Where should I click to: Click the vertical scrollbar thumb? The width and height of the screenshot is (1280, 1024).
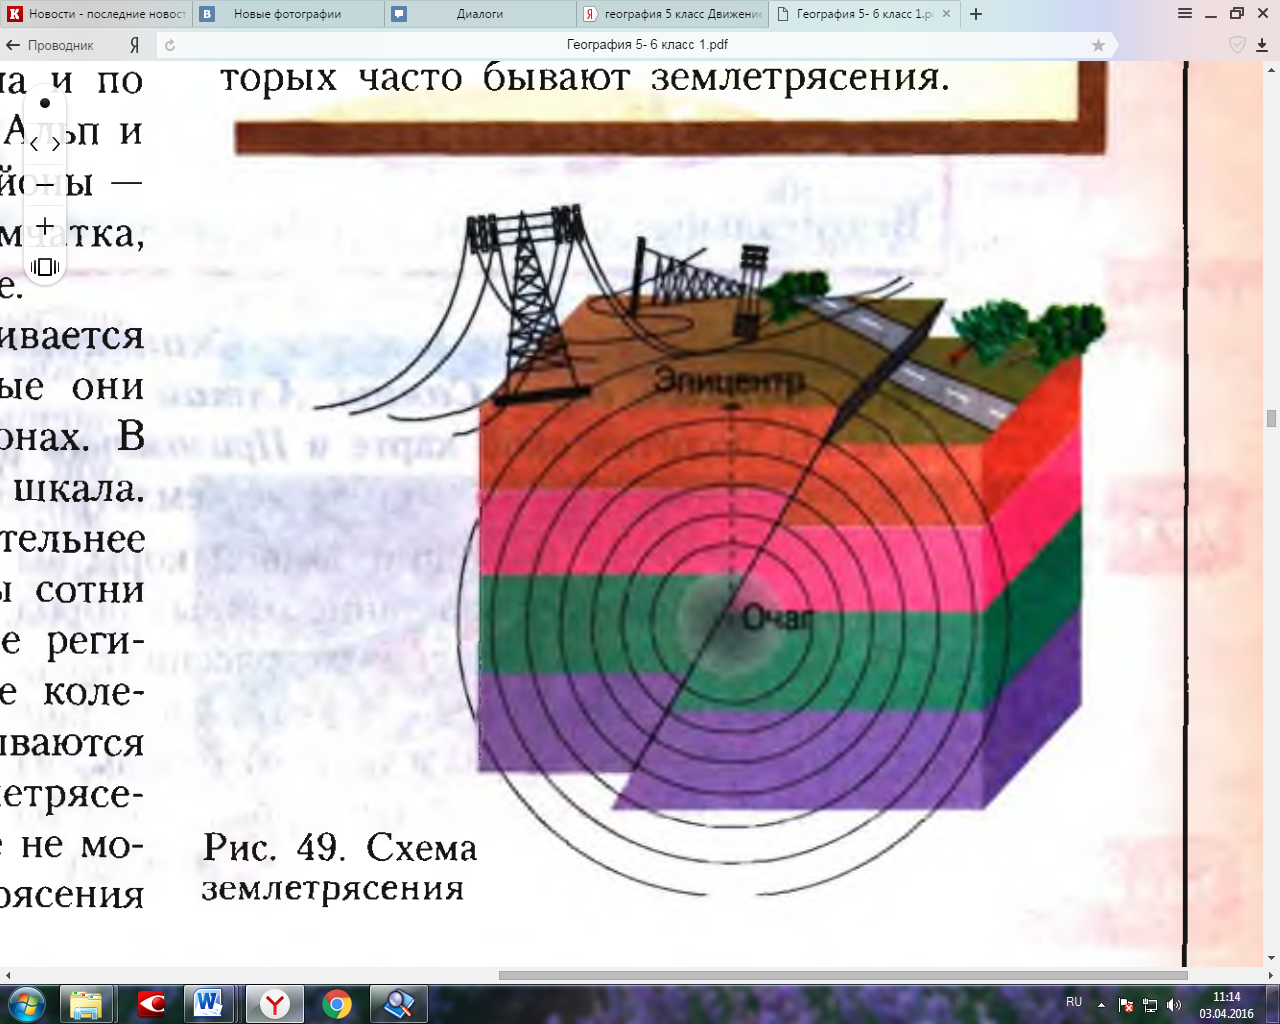click(1271, 418)
